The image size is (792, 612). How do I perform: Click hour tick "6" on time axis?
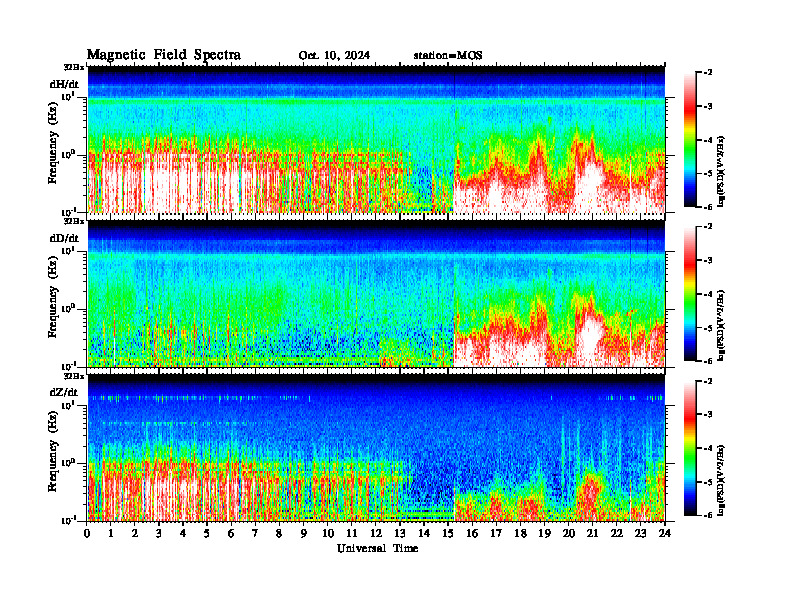point(231,534)
